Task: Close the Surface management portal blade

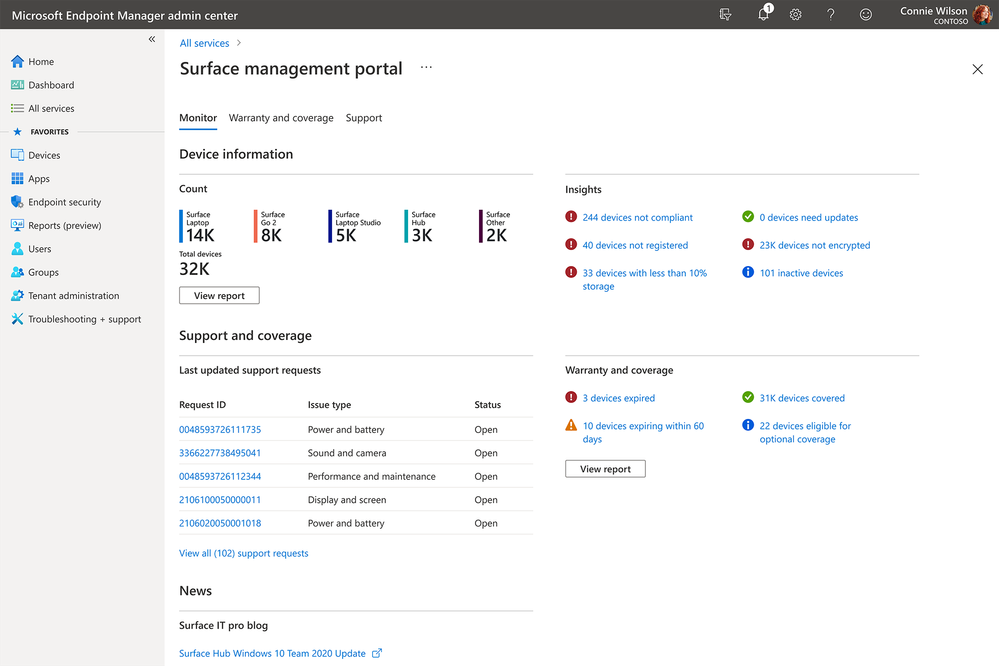Action: (977, 69)
